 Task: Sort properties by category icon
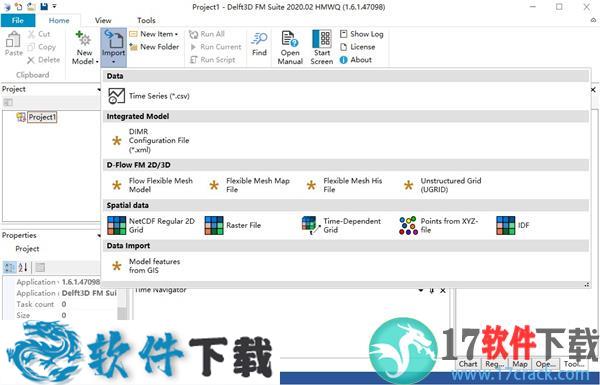(9, 267)
